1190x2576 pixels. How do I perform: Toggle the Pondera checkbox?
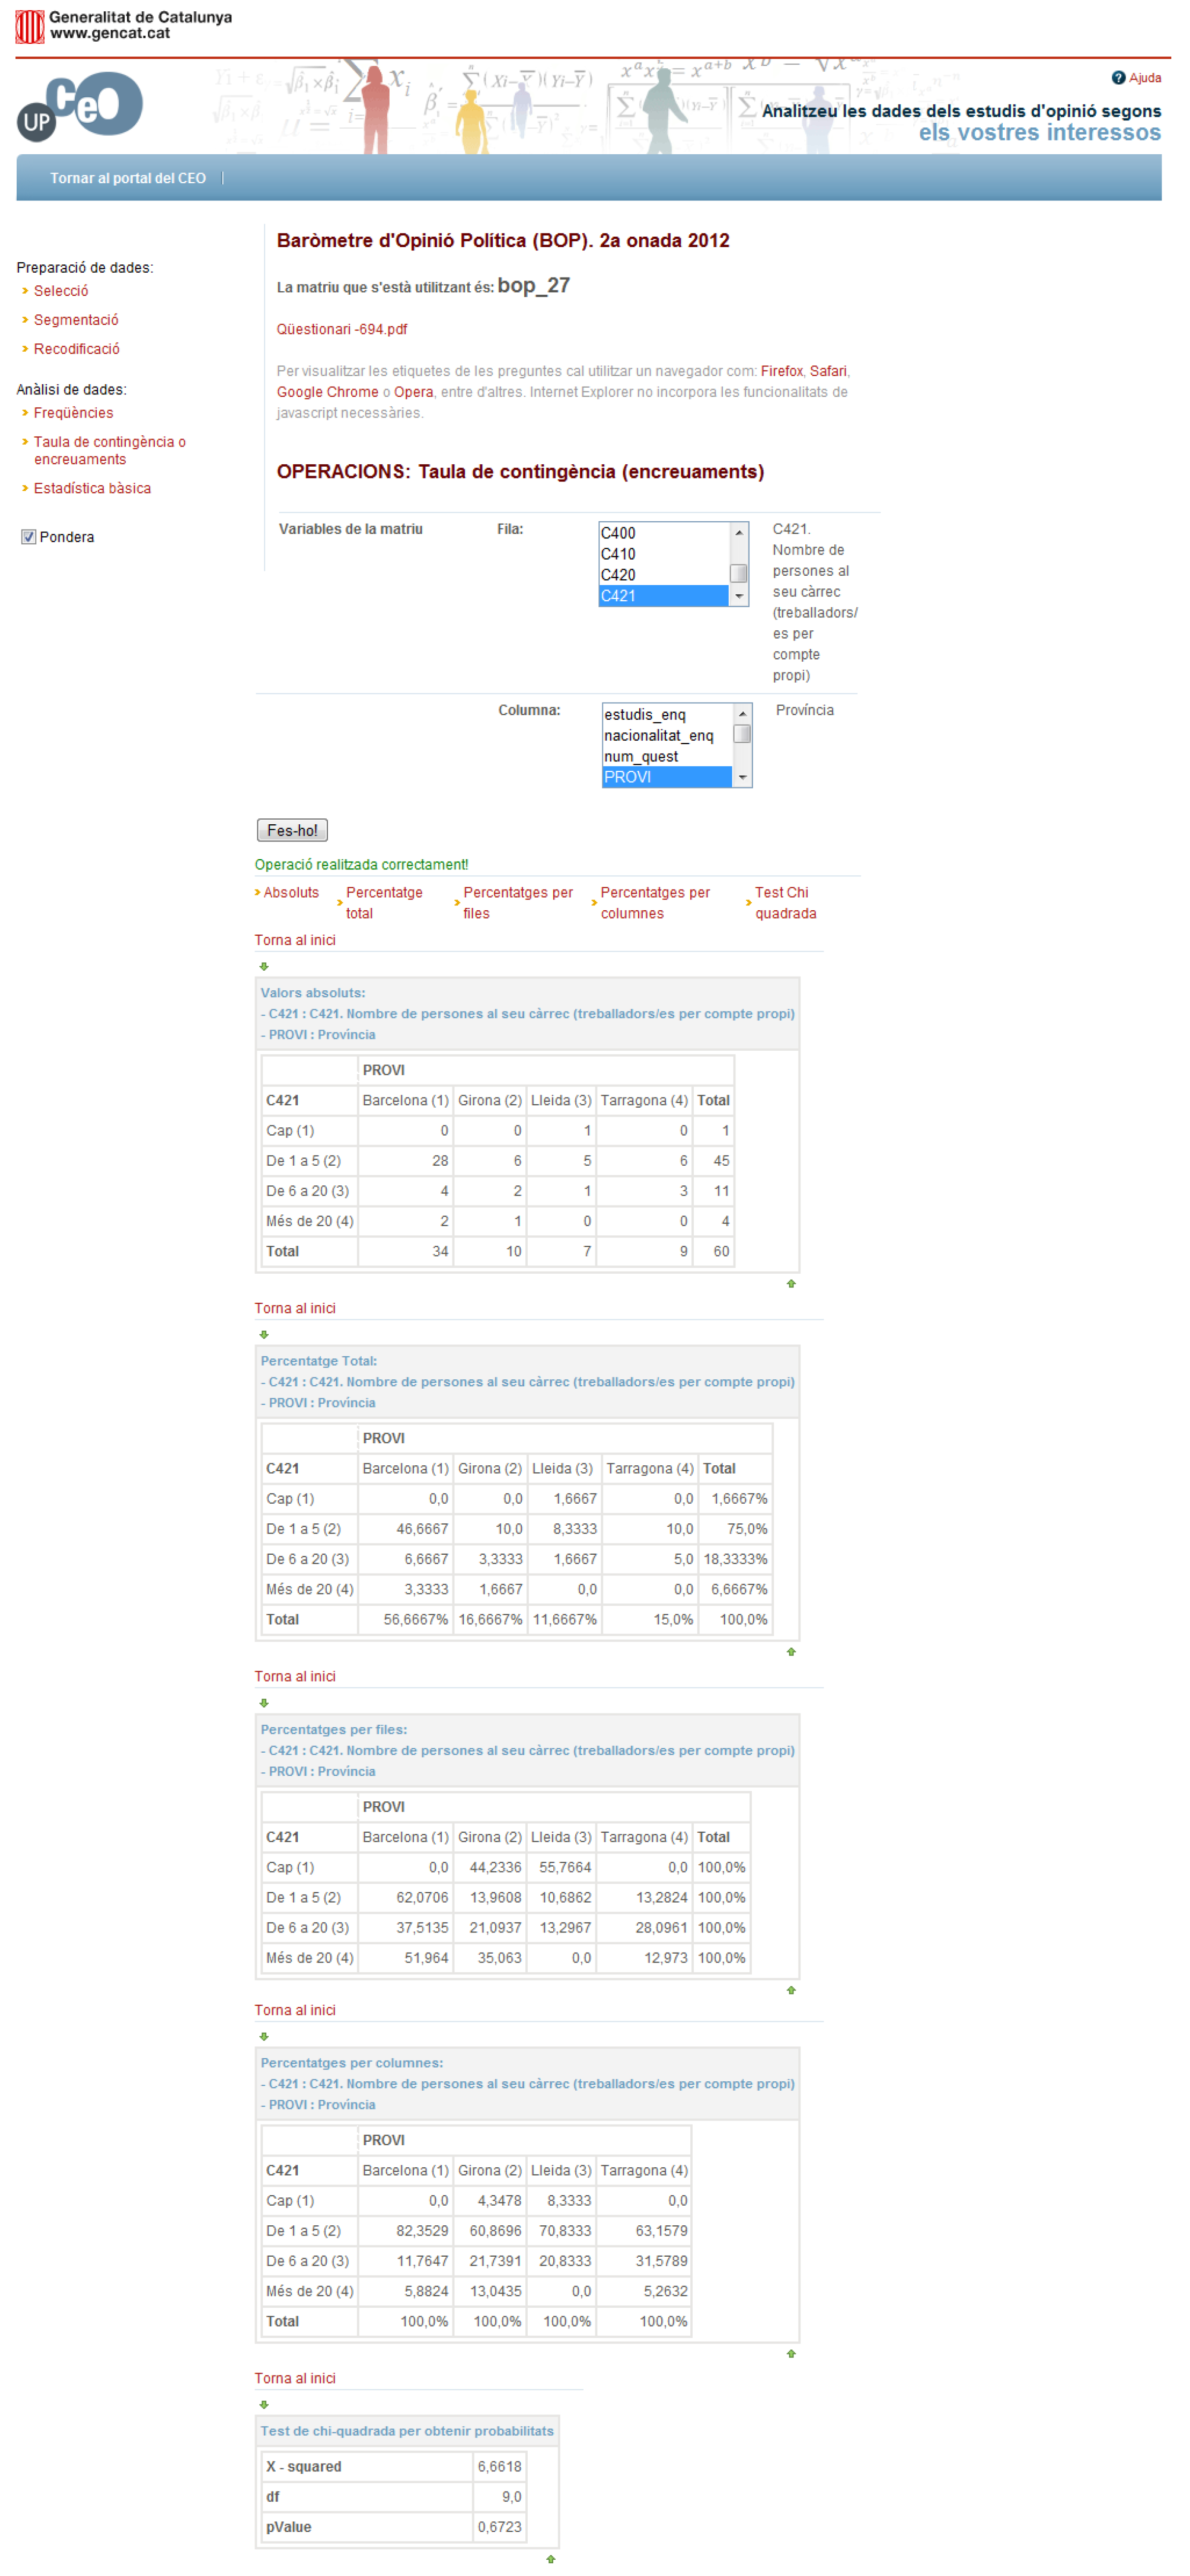29,537
